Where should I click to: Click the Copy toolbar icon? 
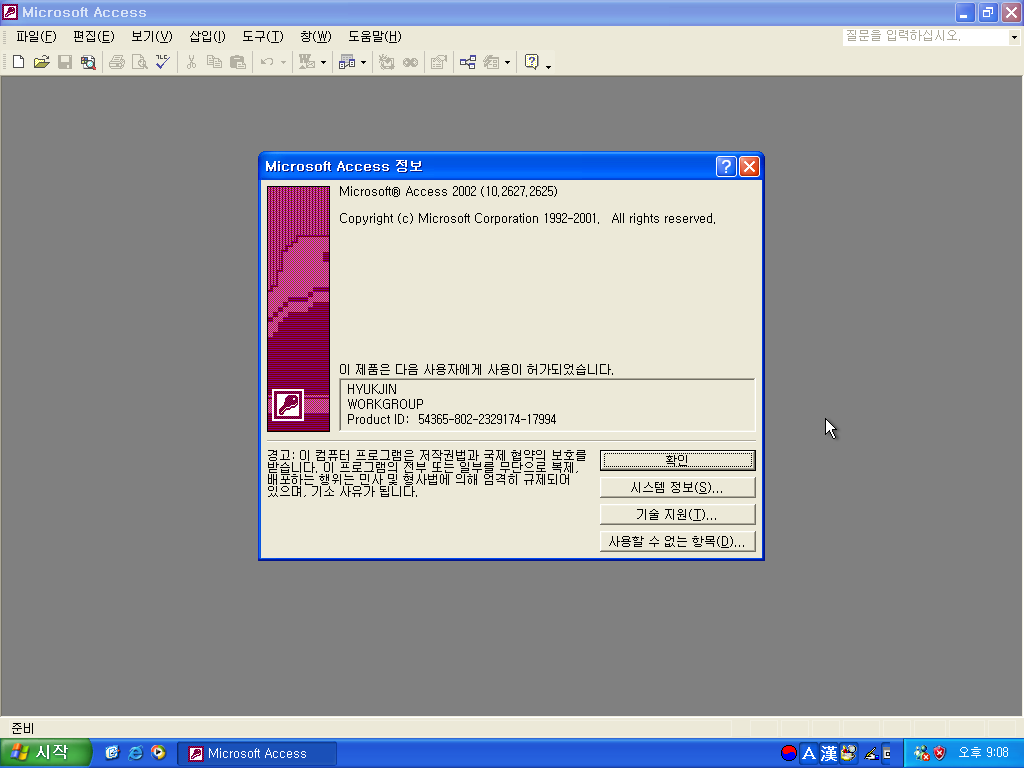tap(214, 62)
